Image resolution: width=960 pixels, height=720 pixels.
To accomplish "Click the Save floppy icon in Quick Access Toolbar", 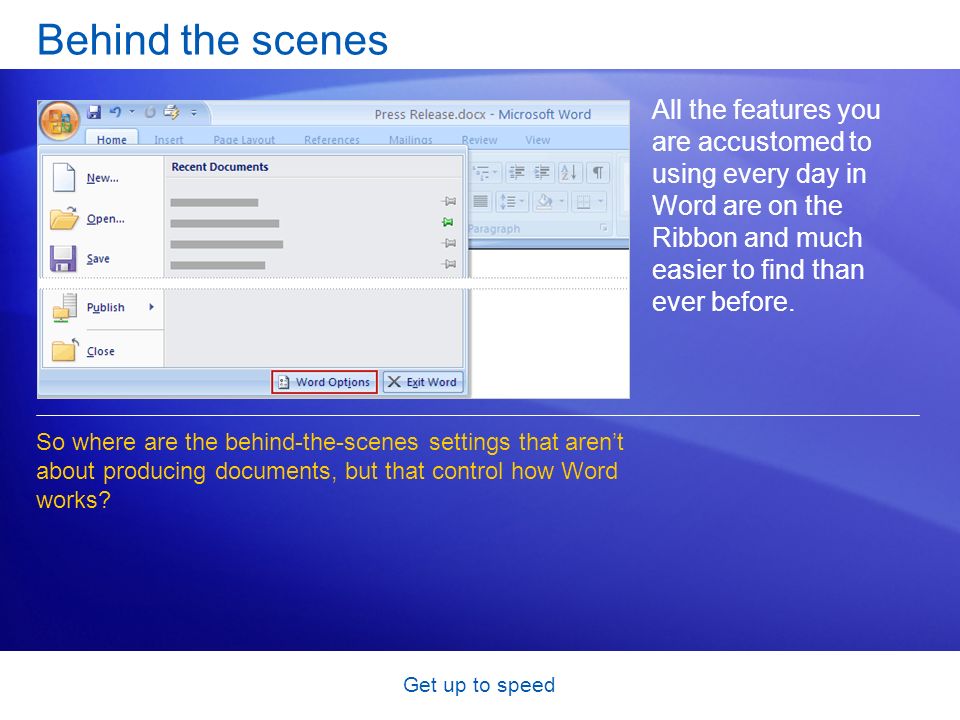I will point(94,112).
